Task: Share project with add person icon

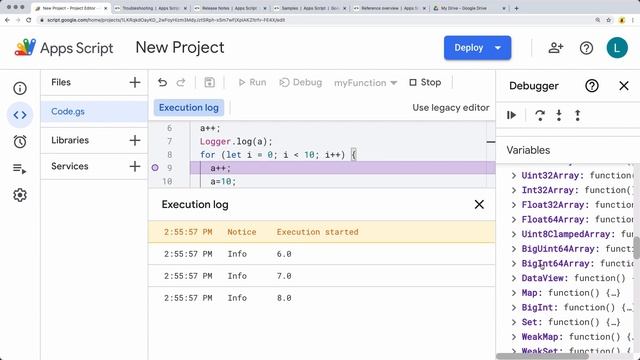Action: (556, 48)
